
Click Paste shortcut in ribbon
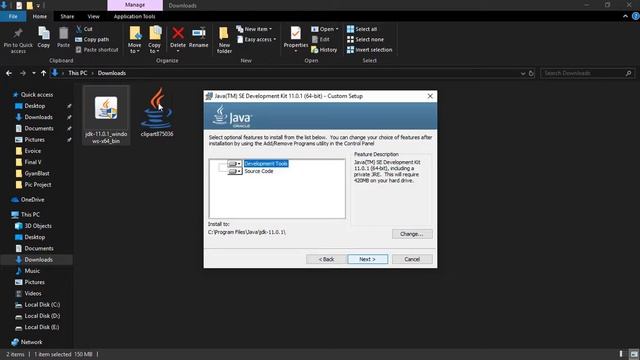[97, 49]
